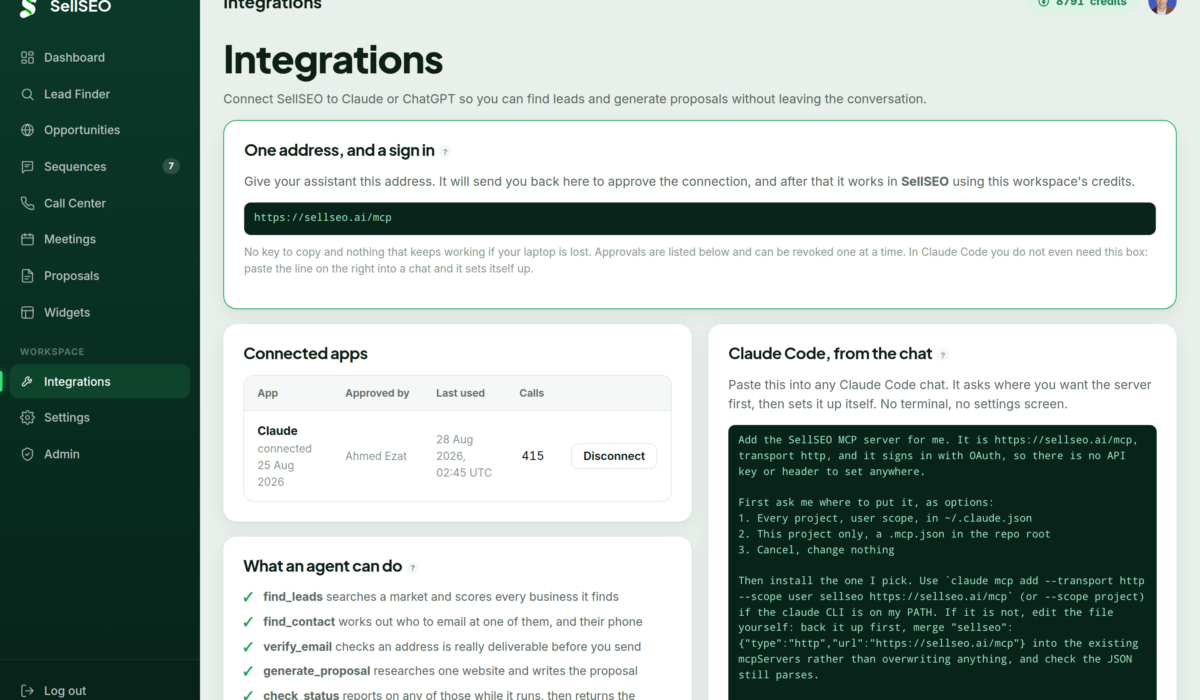The width and height of the screenshot is (1200, 700).
Task: Open the Admin page
Action: point(100,454)
